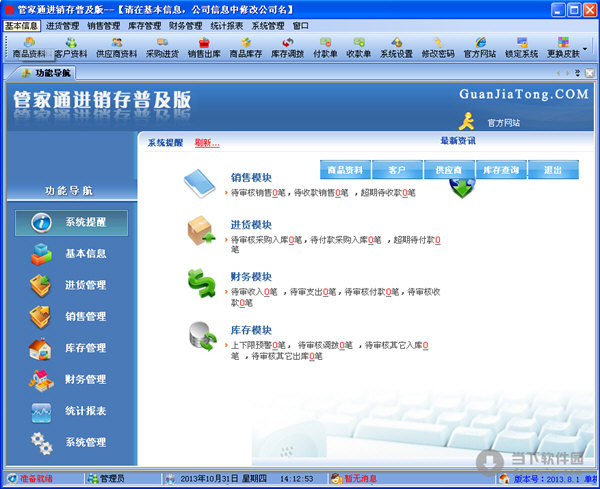The height and width of the screenshot is (489, 600).
Task: Click the 库存模块 heading
Action: pyautogui.click(x=251, y=330)
